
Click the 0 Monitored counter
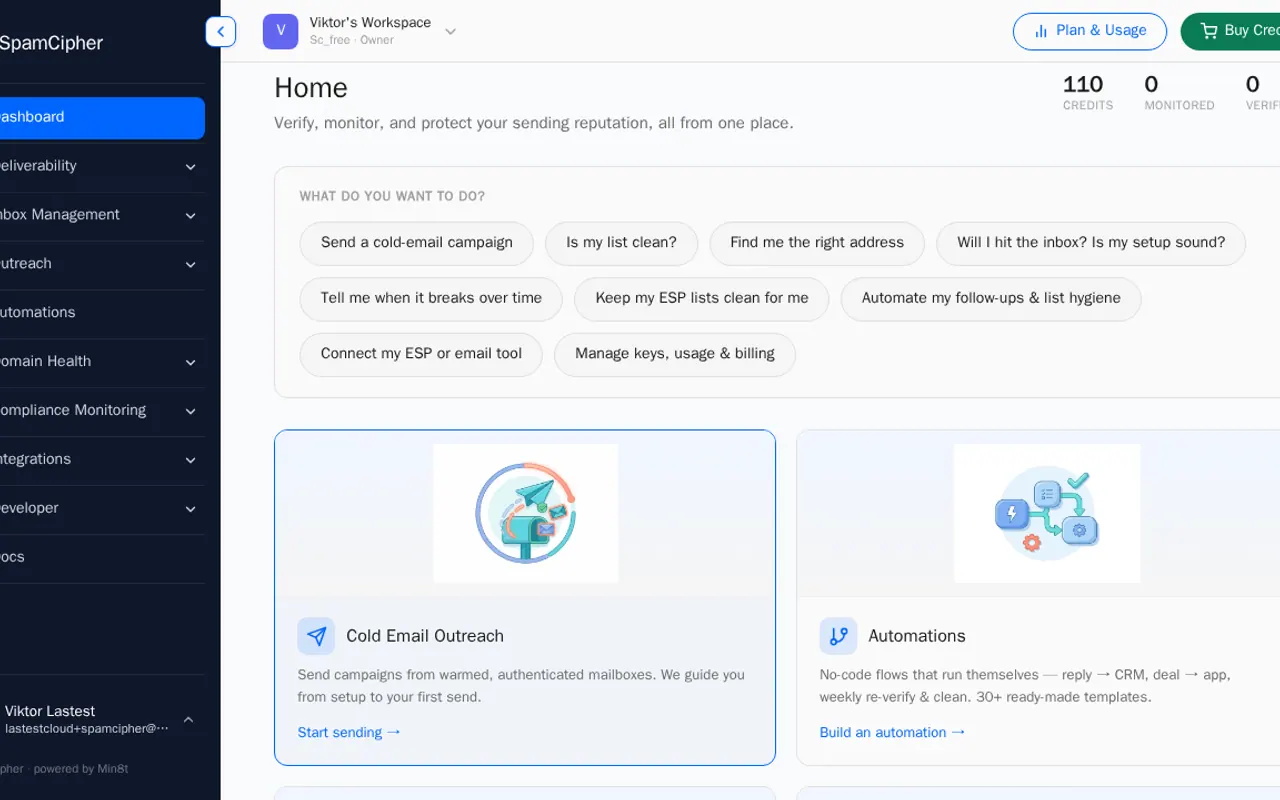[1179, 92]
